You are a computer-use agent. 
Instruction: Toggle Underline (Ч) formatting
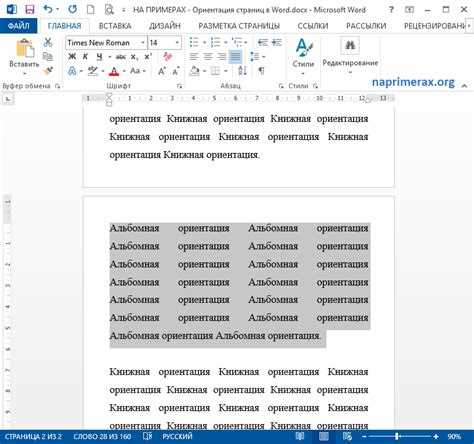point(99,57)
